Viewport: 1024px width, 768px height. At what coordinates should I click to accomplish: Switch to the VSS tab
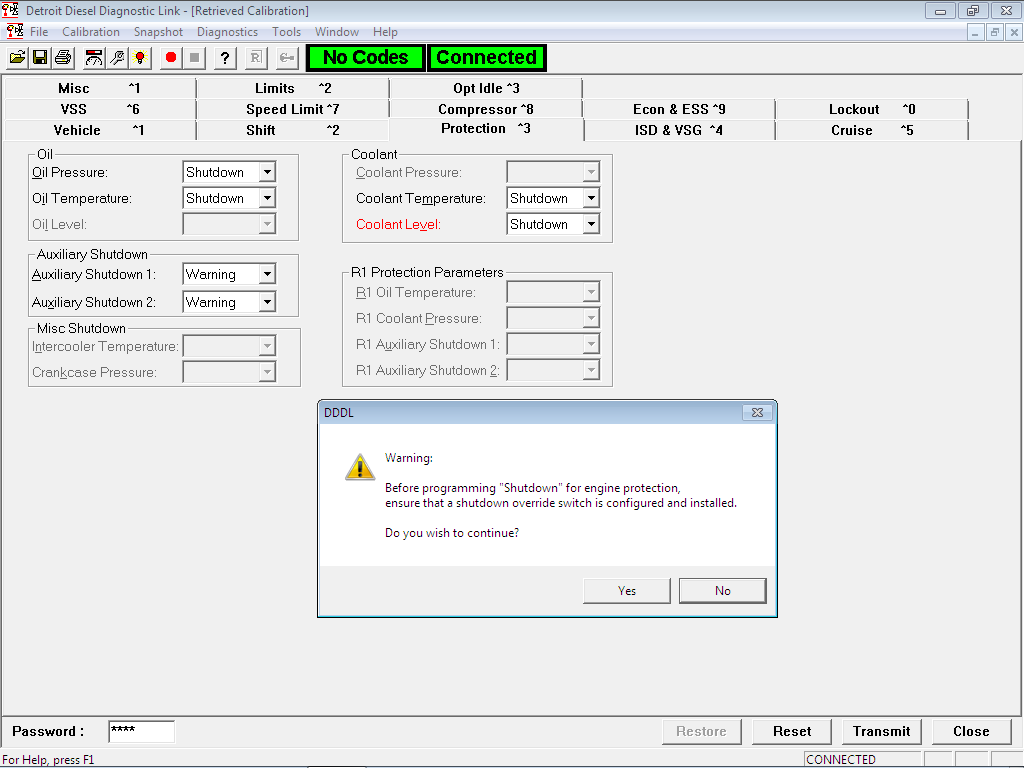[100, 109]
